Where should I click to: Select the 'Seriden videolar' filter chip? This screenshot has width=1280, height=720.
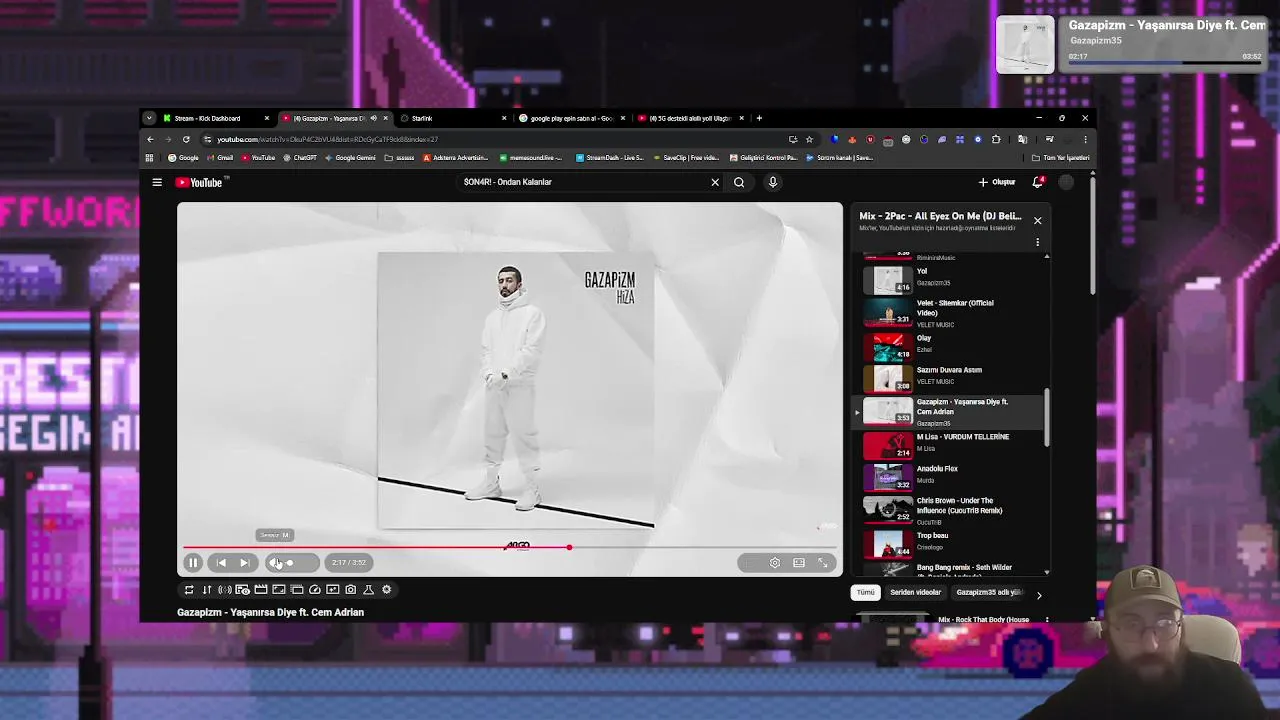pyautogui.click(x=915, y=593)
